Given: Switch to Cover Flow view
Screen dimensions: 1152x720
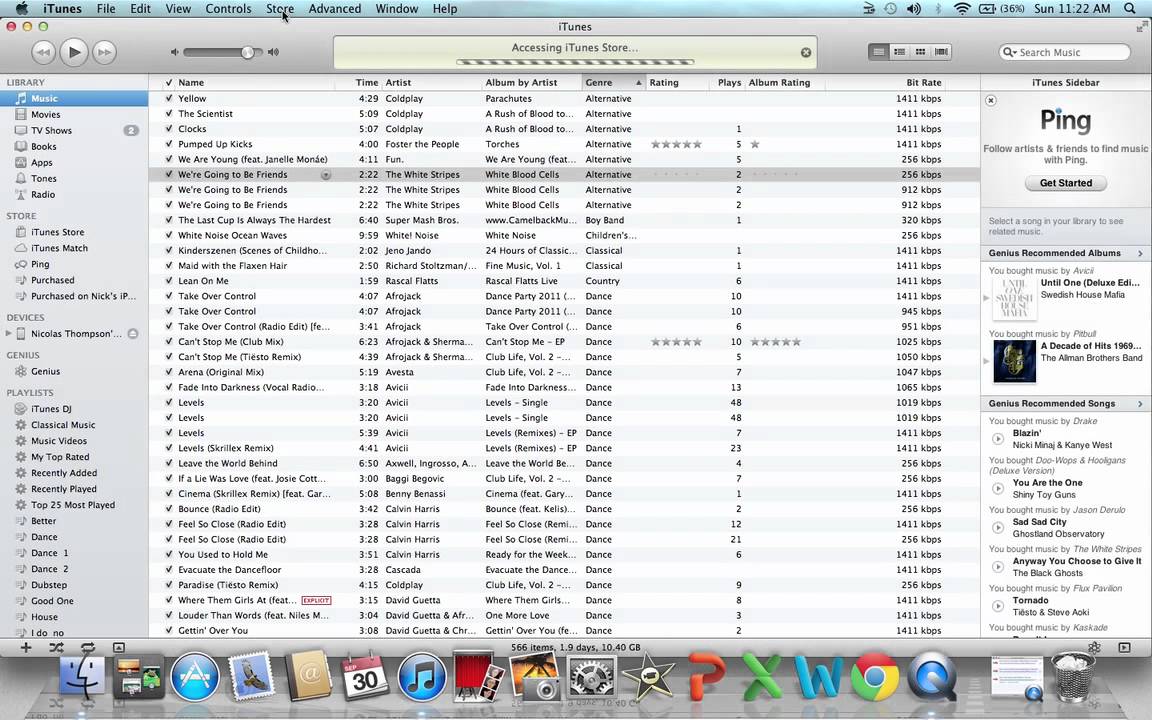Looking at the screenshot, I should click(x=941, y=52).
